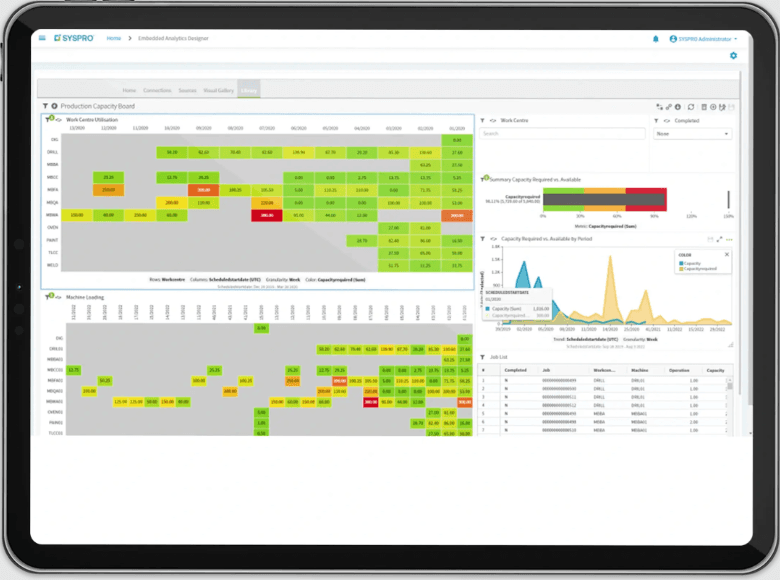This screenshot has width=780, height=580.
Task: Click the info icon beside Production Capacity Board
Action: [x=54, y=106]
